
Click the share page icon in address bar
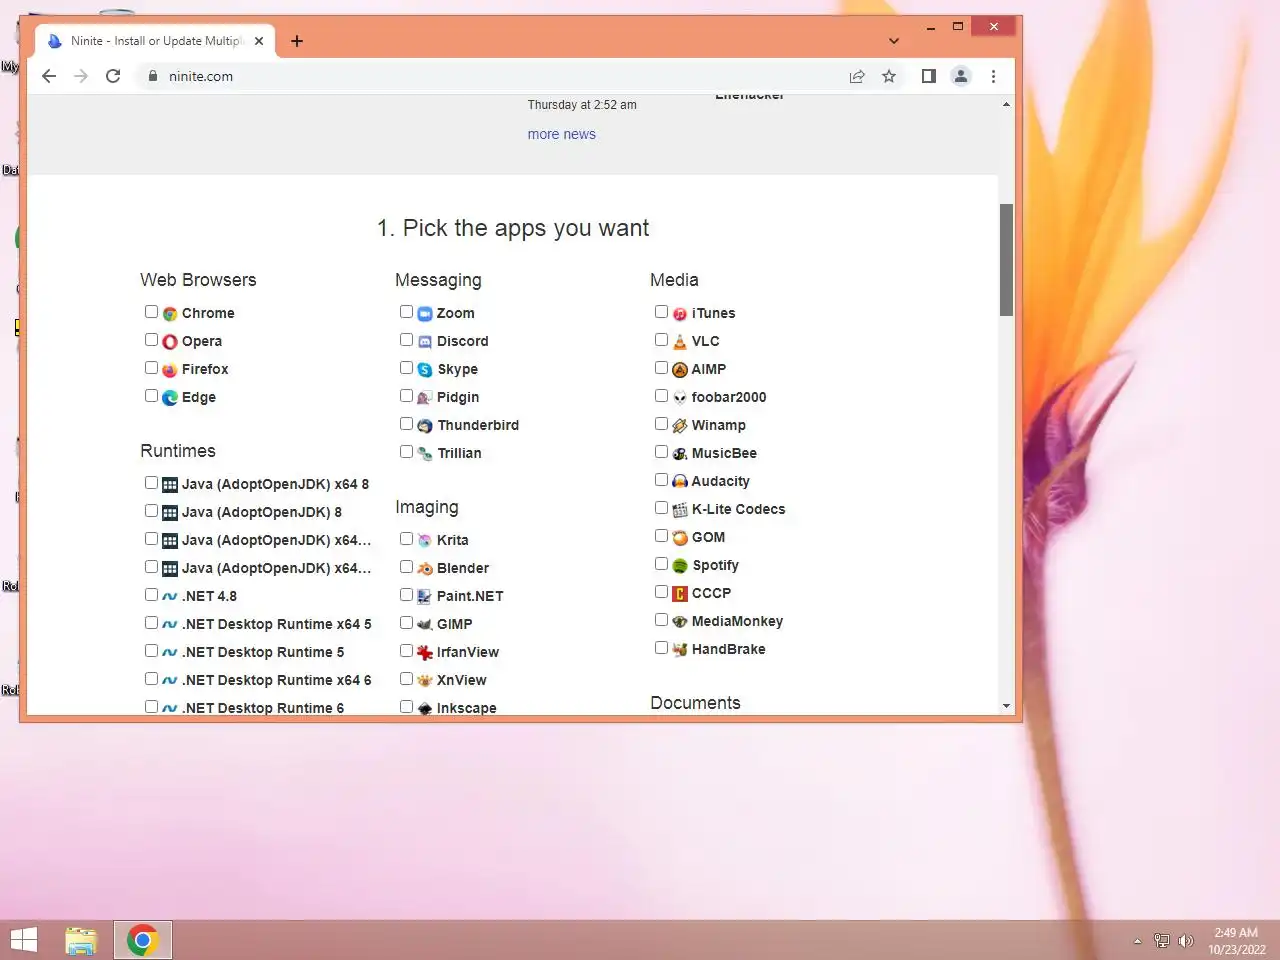(x=857, y=76)
